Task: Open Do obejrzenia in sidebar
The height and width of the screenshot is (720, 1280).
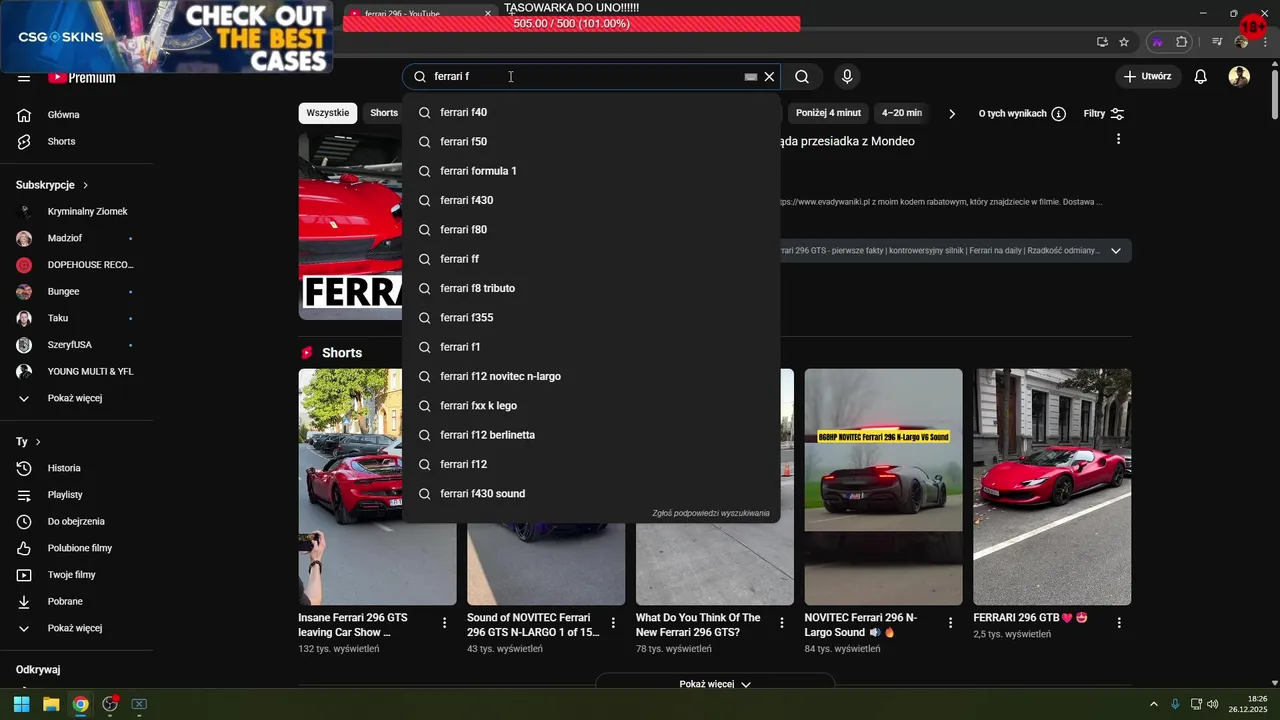Action: point(76,522)
